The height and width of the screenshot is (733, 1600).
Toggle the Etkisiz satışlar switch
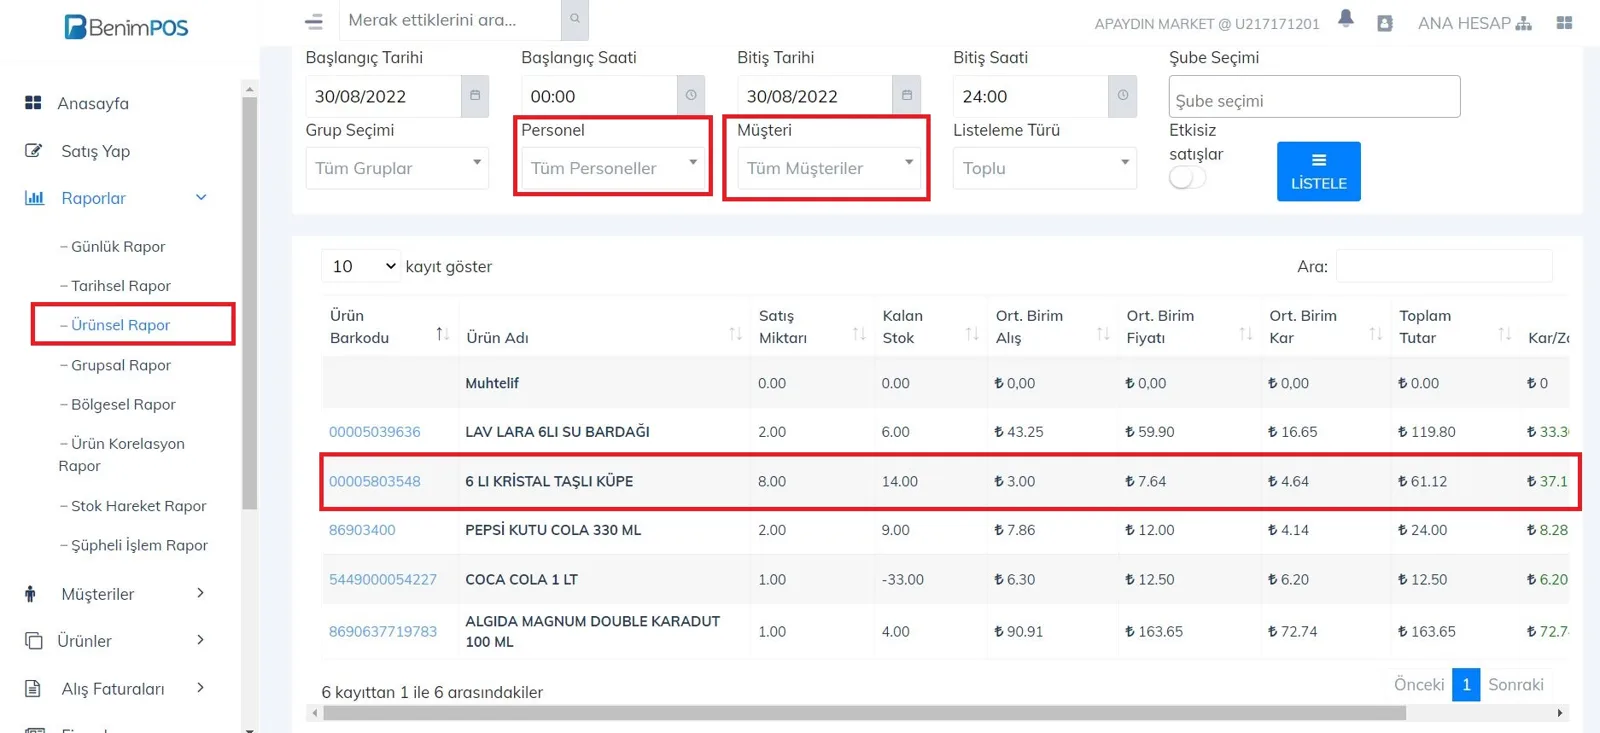point(1187,178)
